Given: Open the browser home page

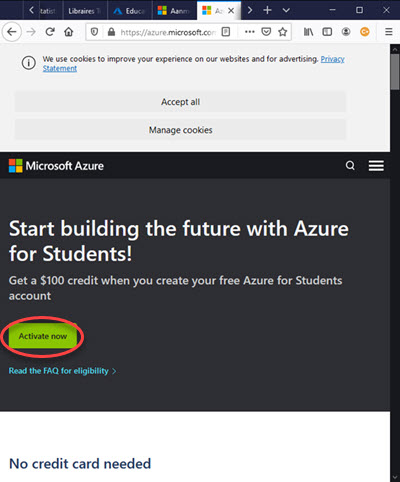Looking at the screenshot, I should point(69,32).
